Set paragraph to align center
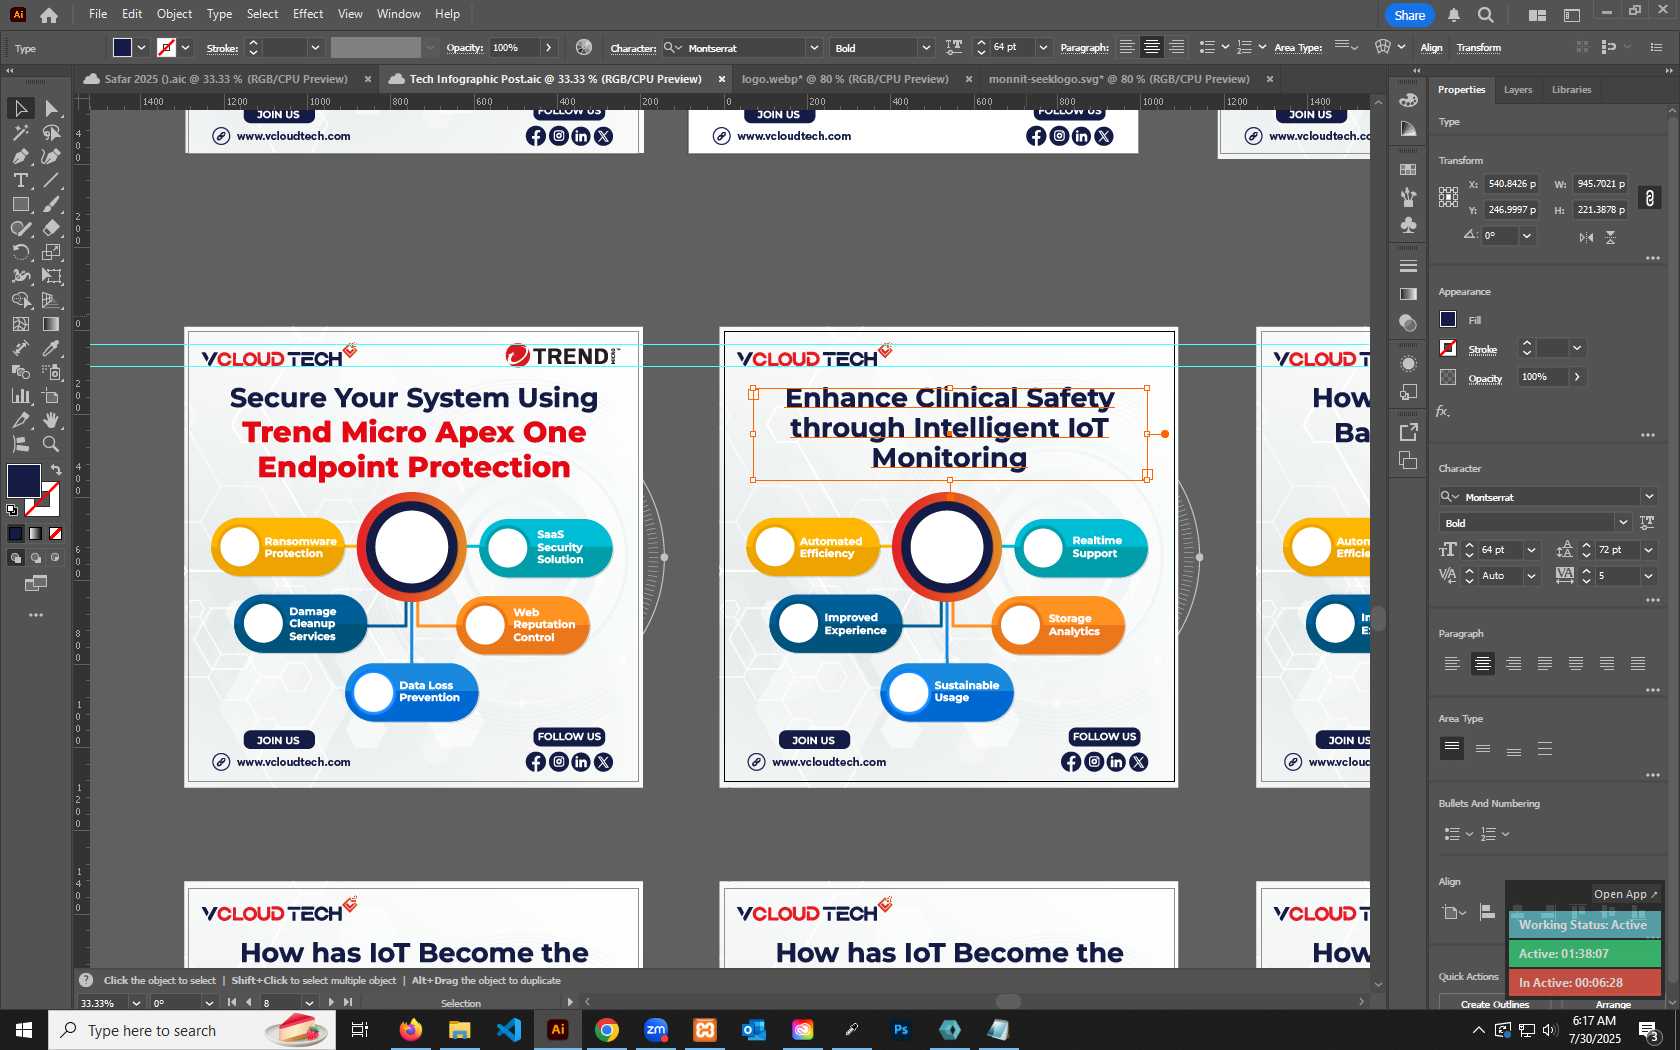Screen dimensions: 1680x1050 pyautogui.click(x=1483, y=664)
